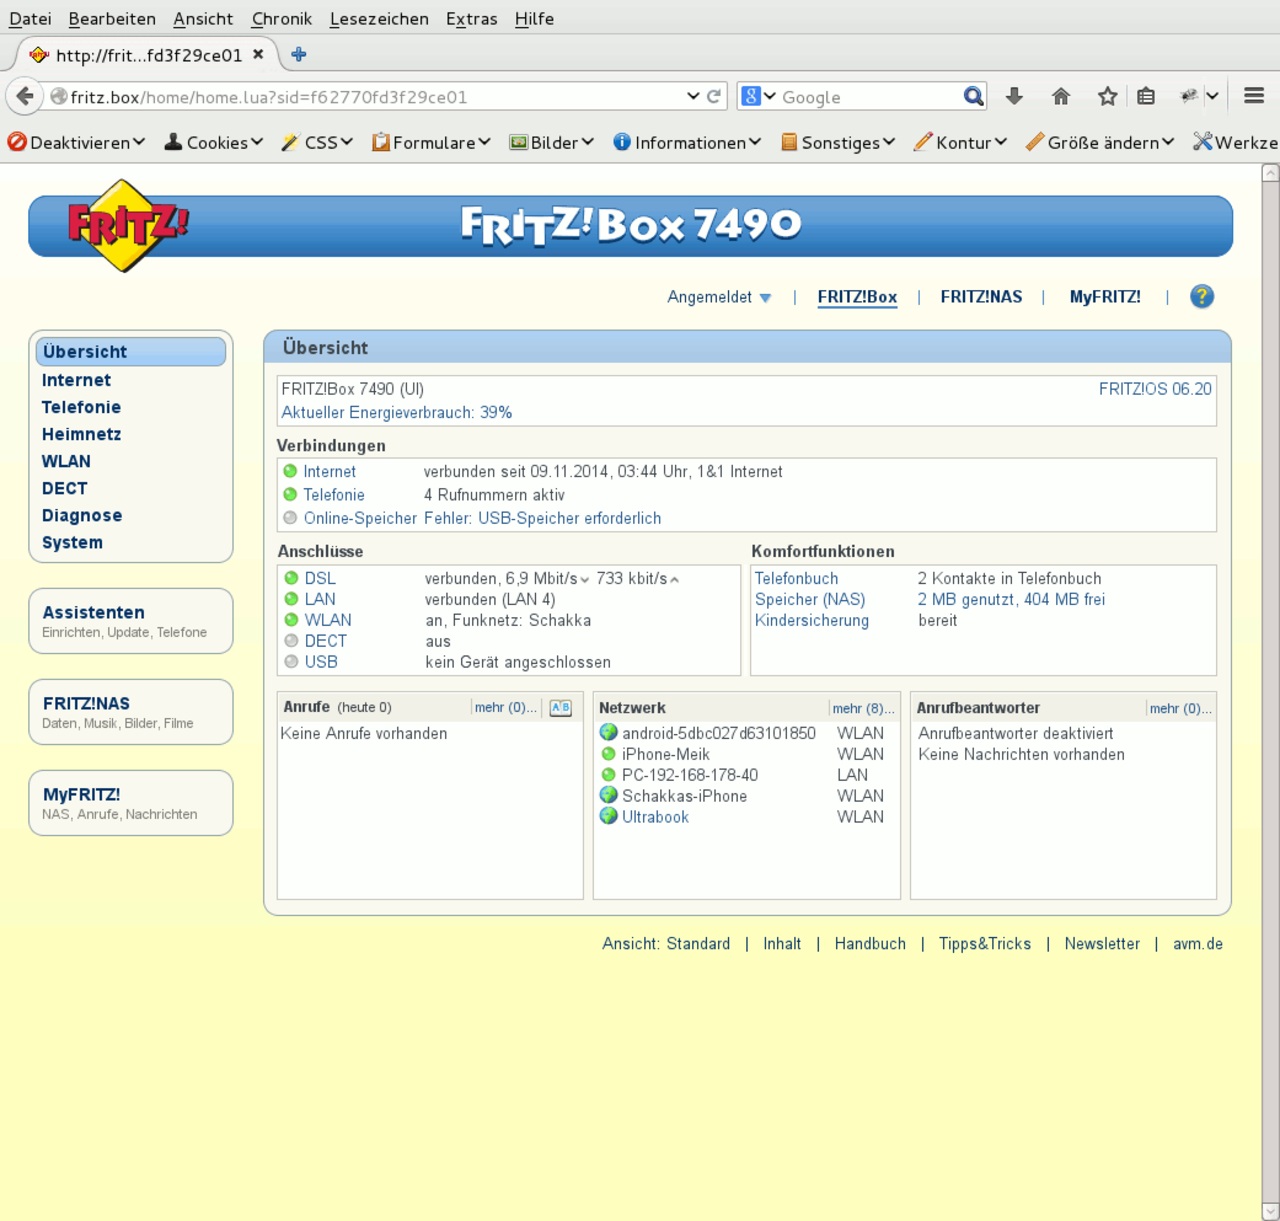Screen dimensions: 1280x1221
Task: Click the scrollbar up arrow
Action: click(1270, 172)
